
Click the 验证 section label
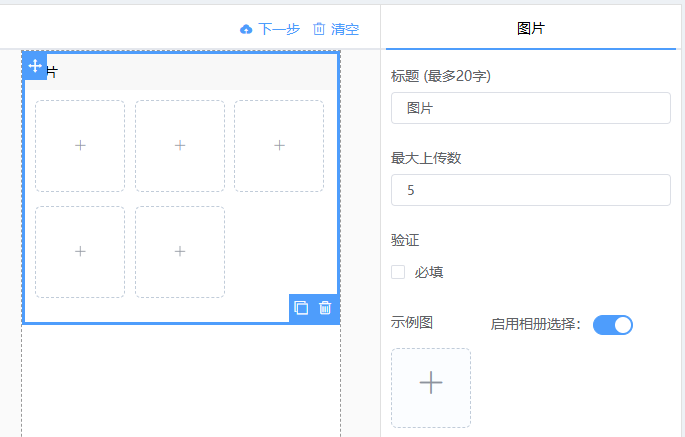point(405,240)
